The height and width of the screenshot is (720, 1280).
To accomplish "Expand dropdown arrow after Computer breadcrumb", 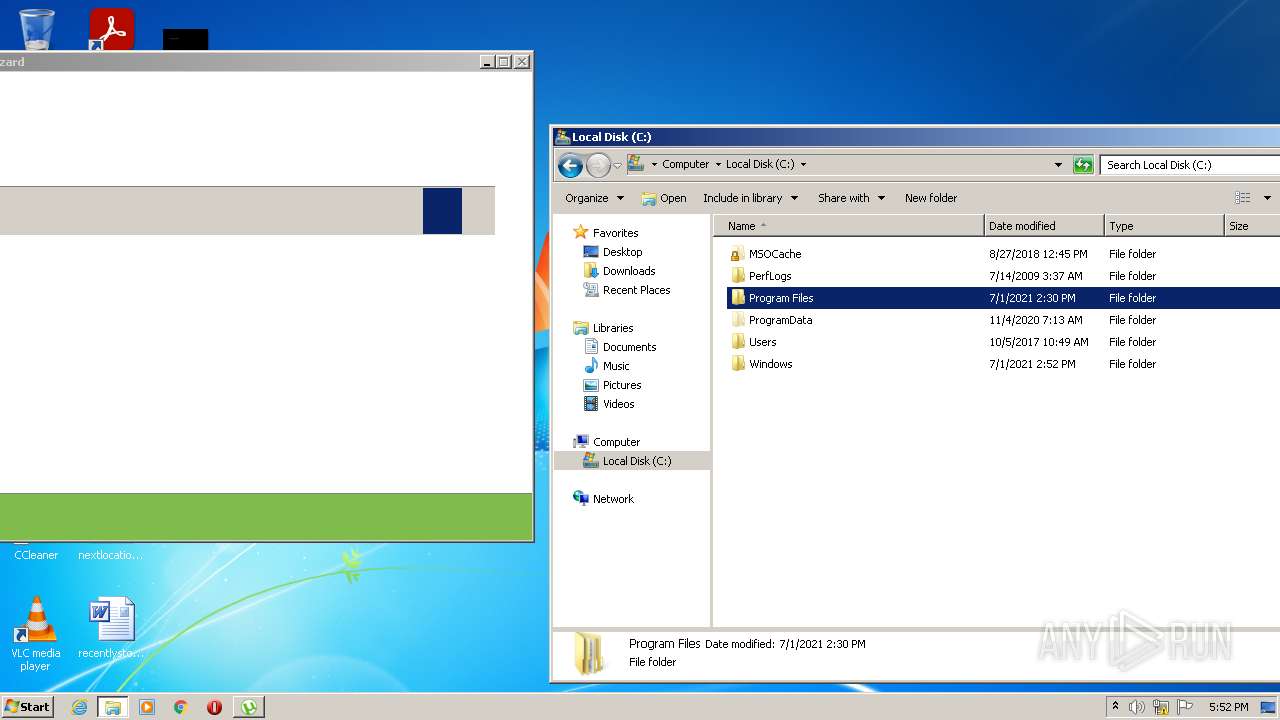I will click(x=718, y=164).
